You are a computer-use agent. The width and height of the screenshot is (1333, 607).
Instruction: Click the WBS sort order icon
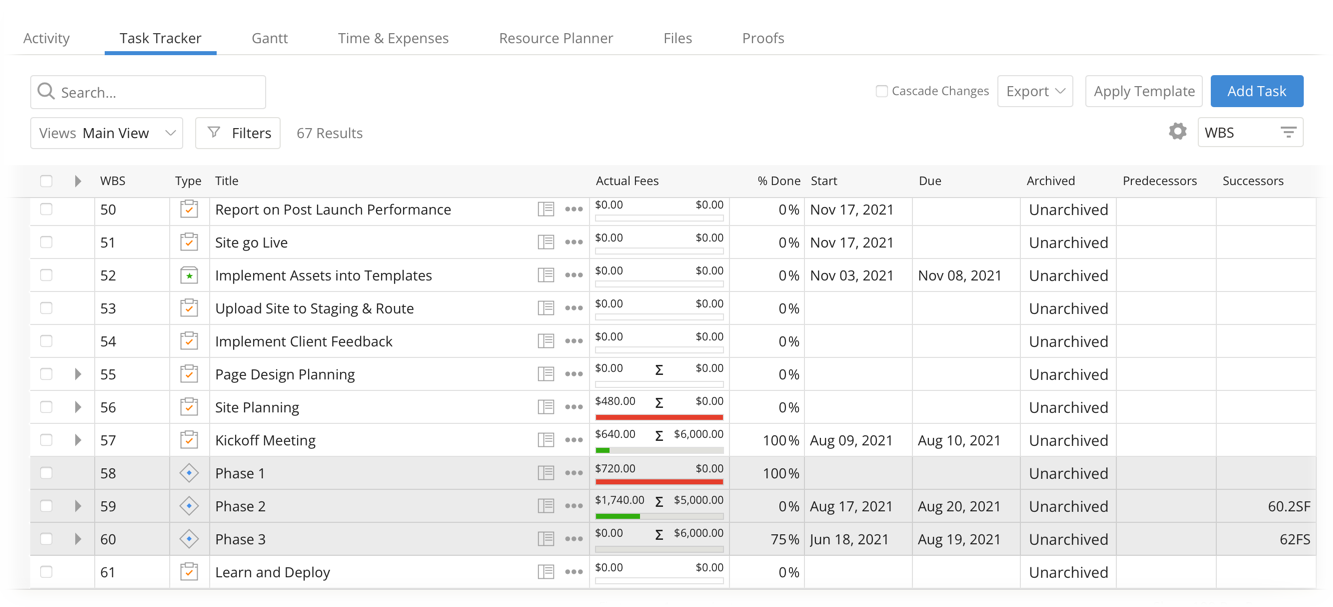coord(1288,132)
